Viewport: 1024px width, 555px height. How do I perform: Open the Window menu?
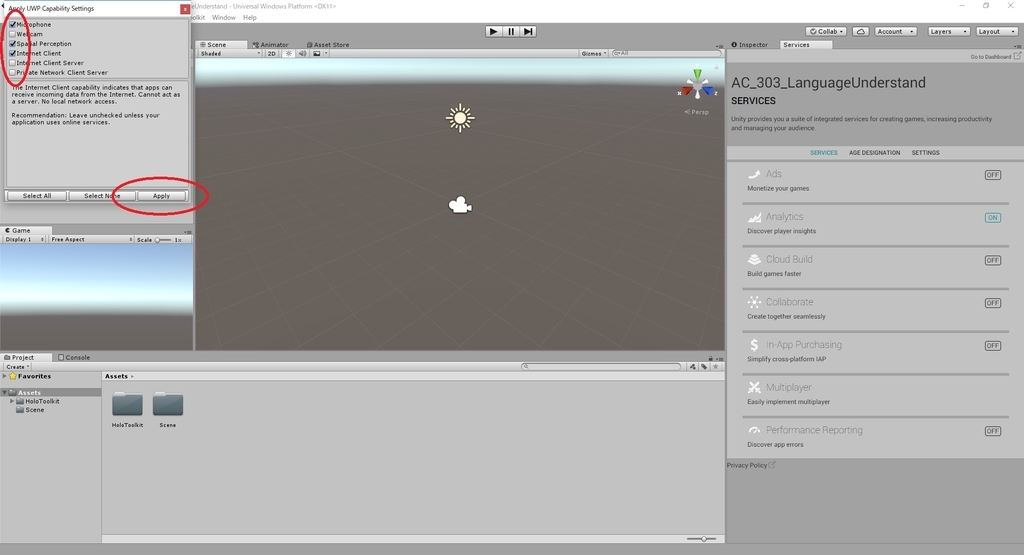click(223, 18)
